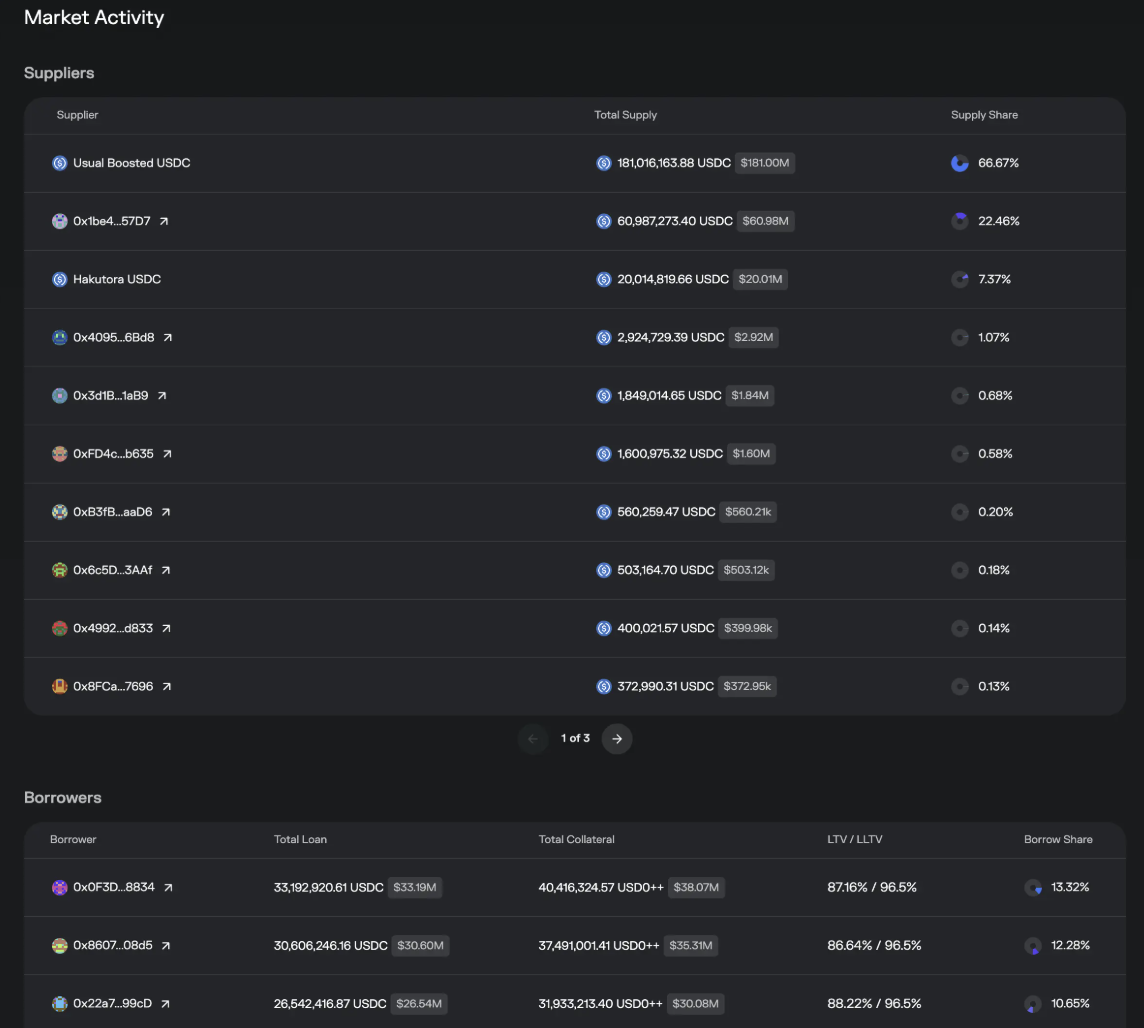
Task: Click the avatar of borrower 0x8607...08d5
Action: [x=60, y=946]
